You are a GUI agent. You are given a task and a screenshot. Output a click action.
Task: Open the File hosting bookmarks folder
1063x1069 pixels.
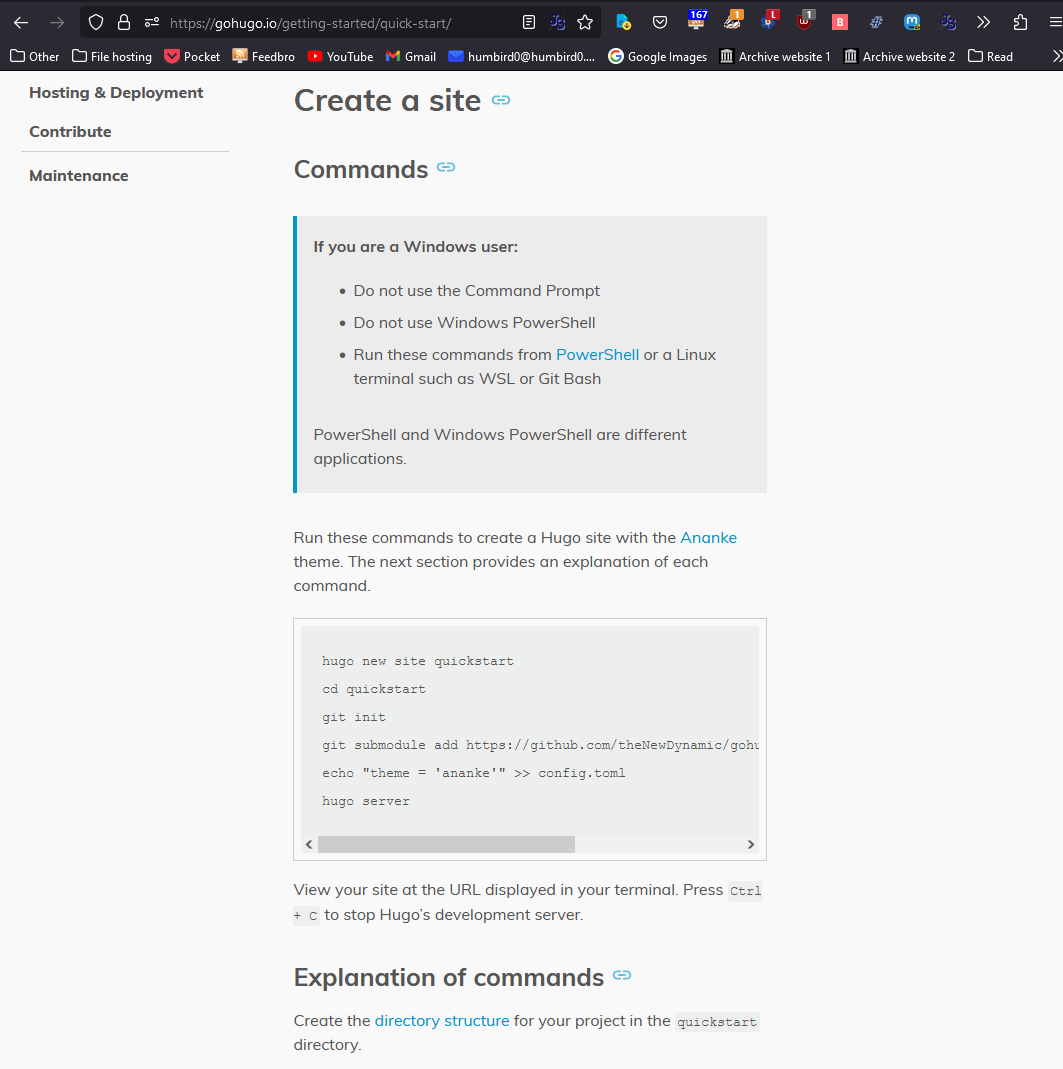pyautogui.click(x=112, y=57)
